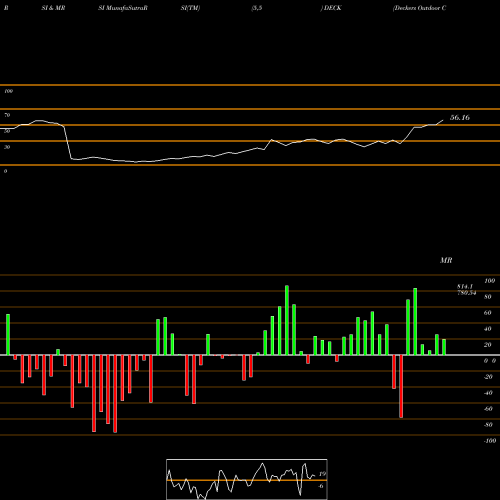Click the -100 label on MR axis
The width and height of the screenshot is (500, 500).
click(x=490, y=441)
